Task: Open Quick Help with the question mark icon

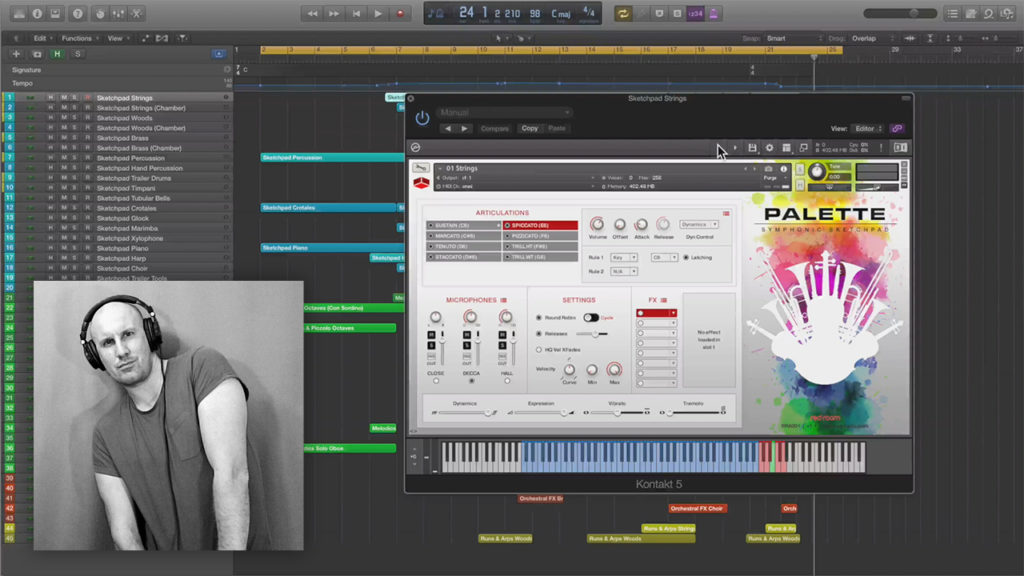Action: pyautogui.click(x=78, y=14)
